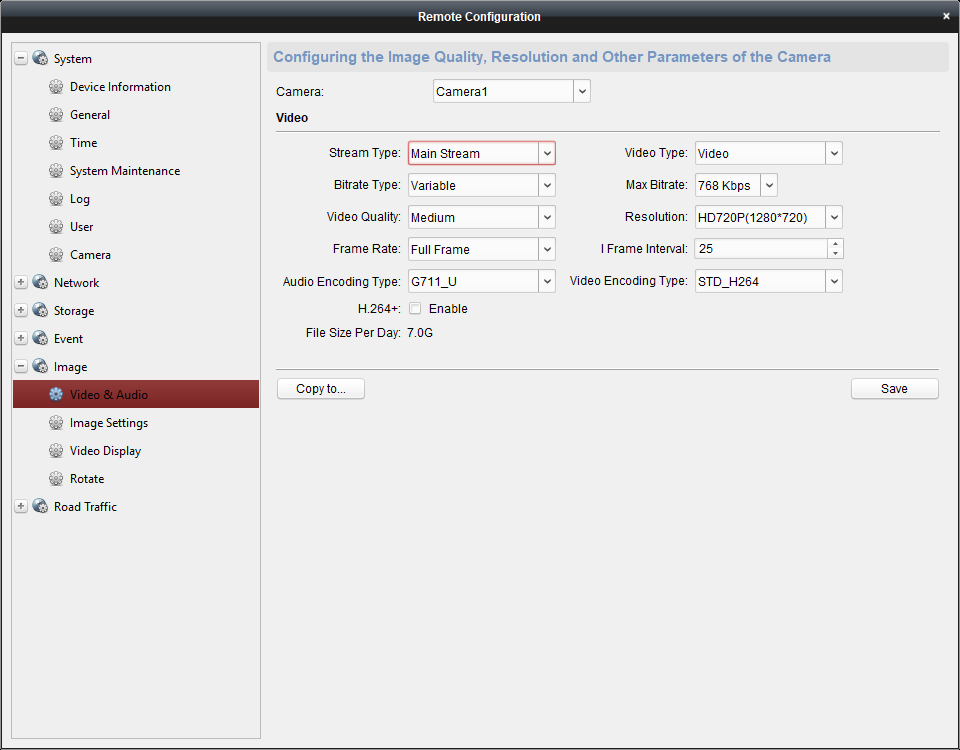
Task: Click the Road Traffic globe-gear icon
Action: coord(40,507)
